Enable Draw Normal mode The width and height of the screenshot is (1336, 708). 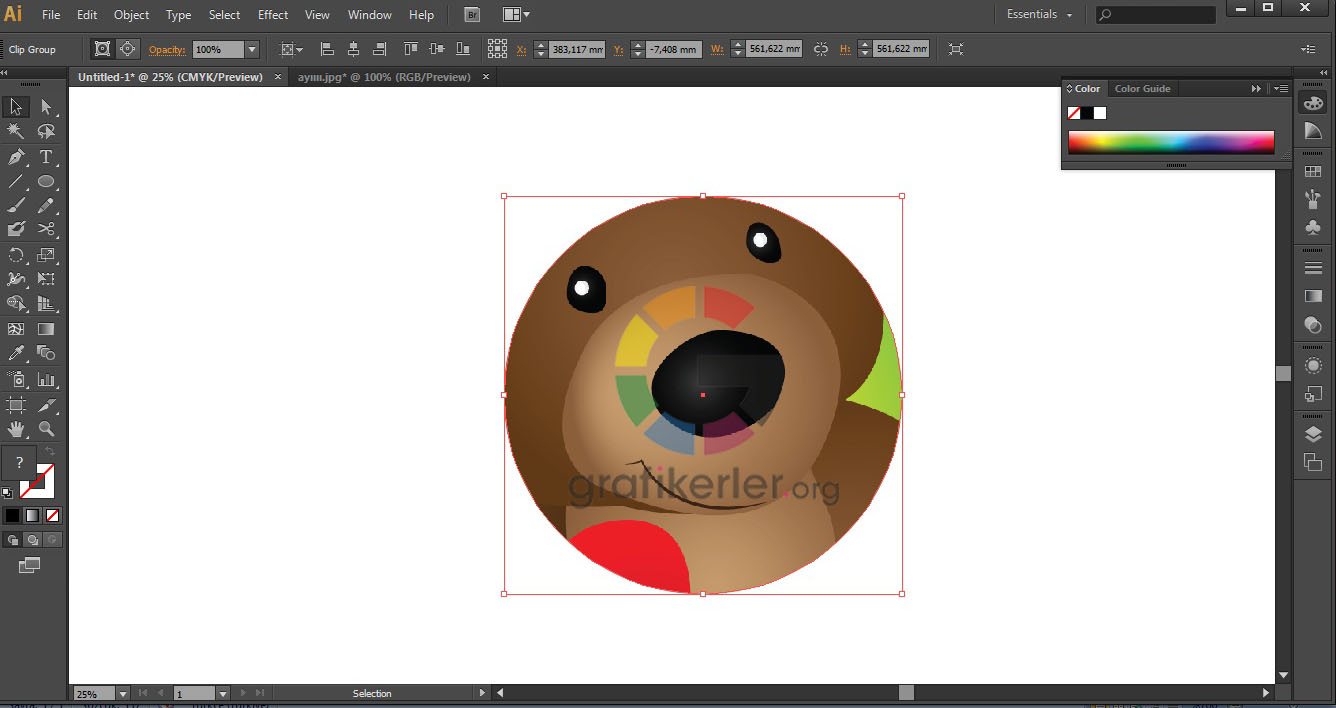click(12, 540)
